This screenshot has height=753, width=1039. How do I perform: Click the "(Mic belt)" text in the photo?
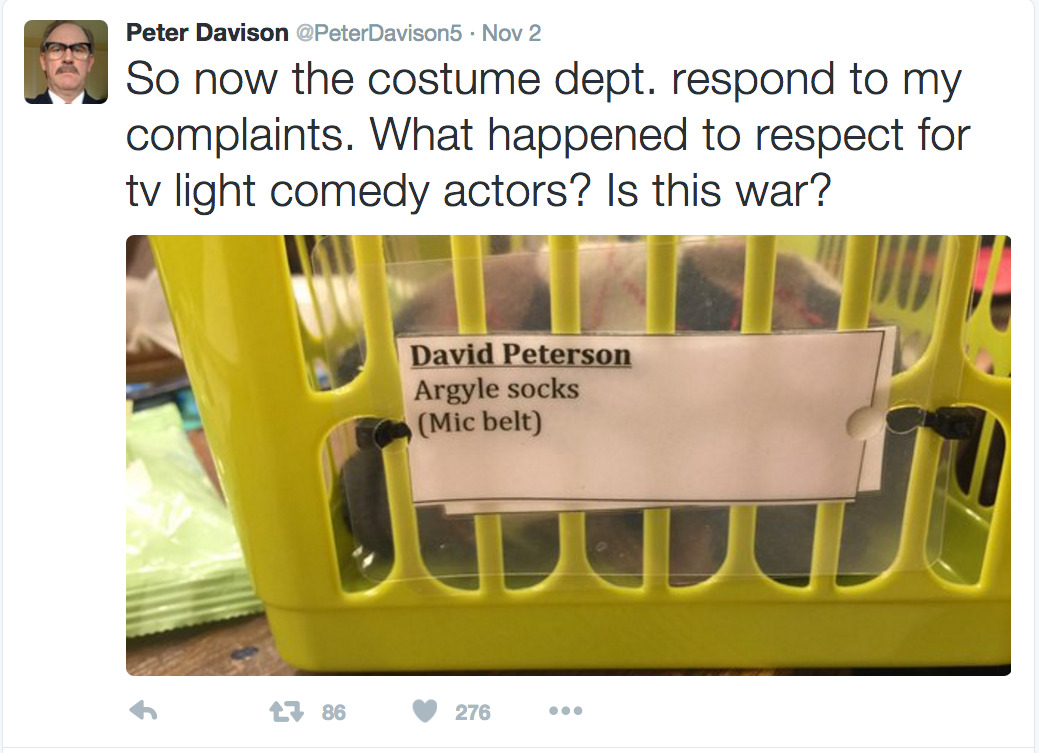point(479,422)
